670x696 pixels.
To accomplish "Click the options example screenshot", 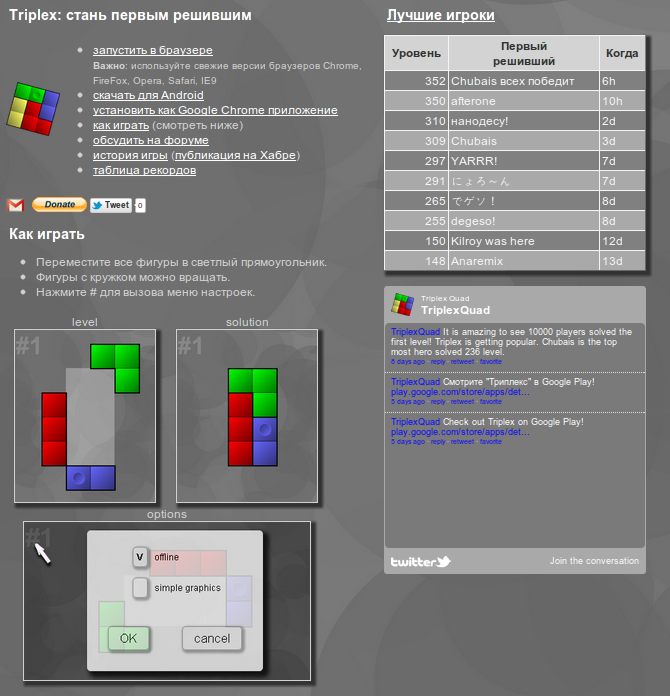I will 167,601.
